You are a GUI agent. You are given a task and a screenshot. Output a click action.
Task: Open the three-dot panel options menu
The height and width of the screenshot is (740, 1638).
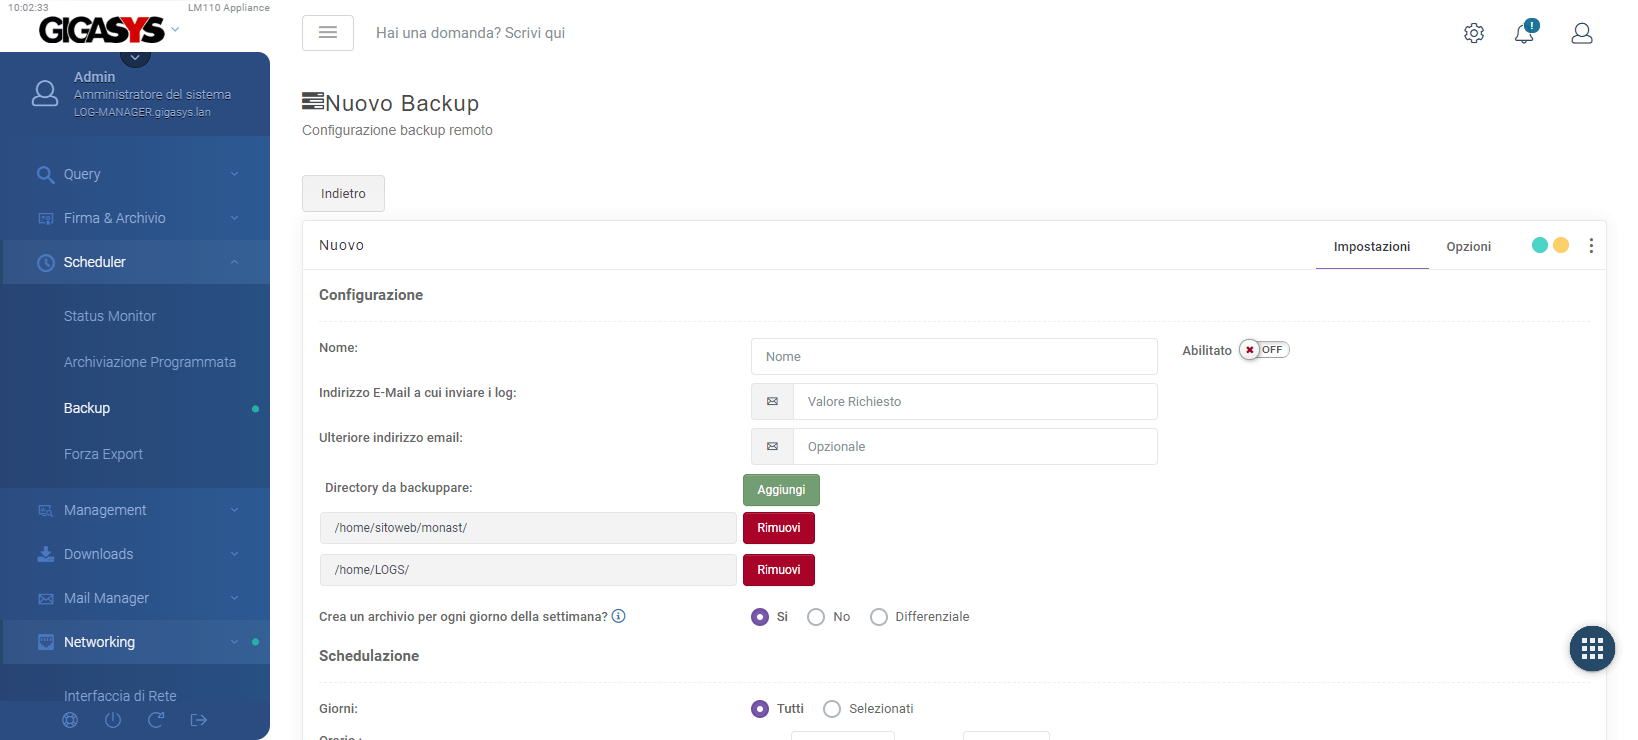click(1591, 246)
